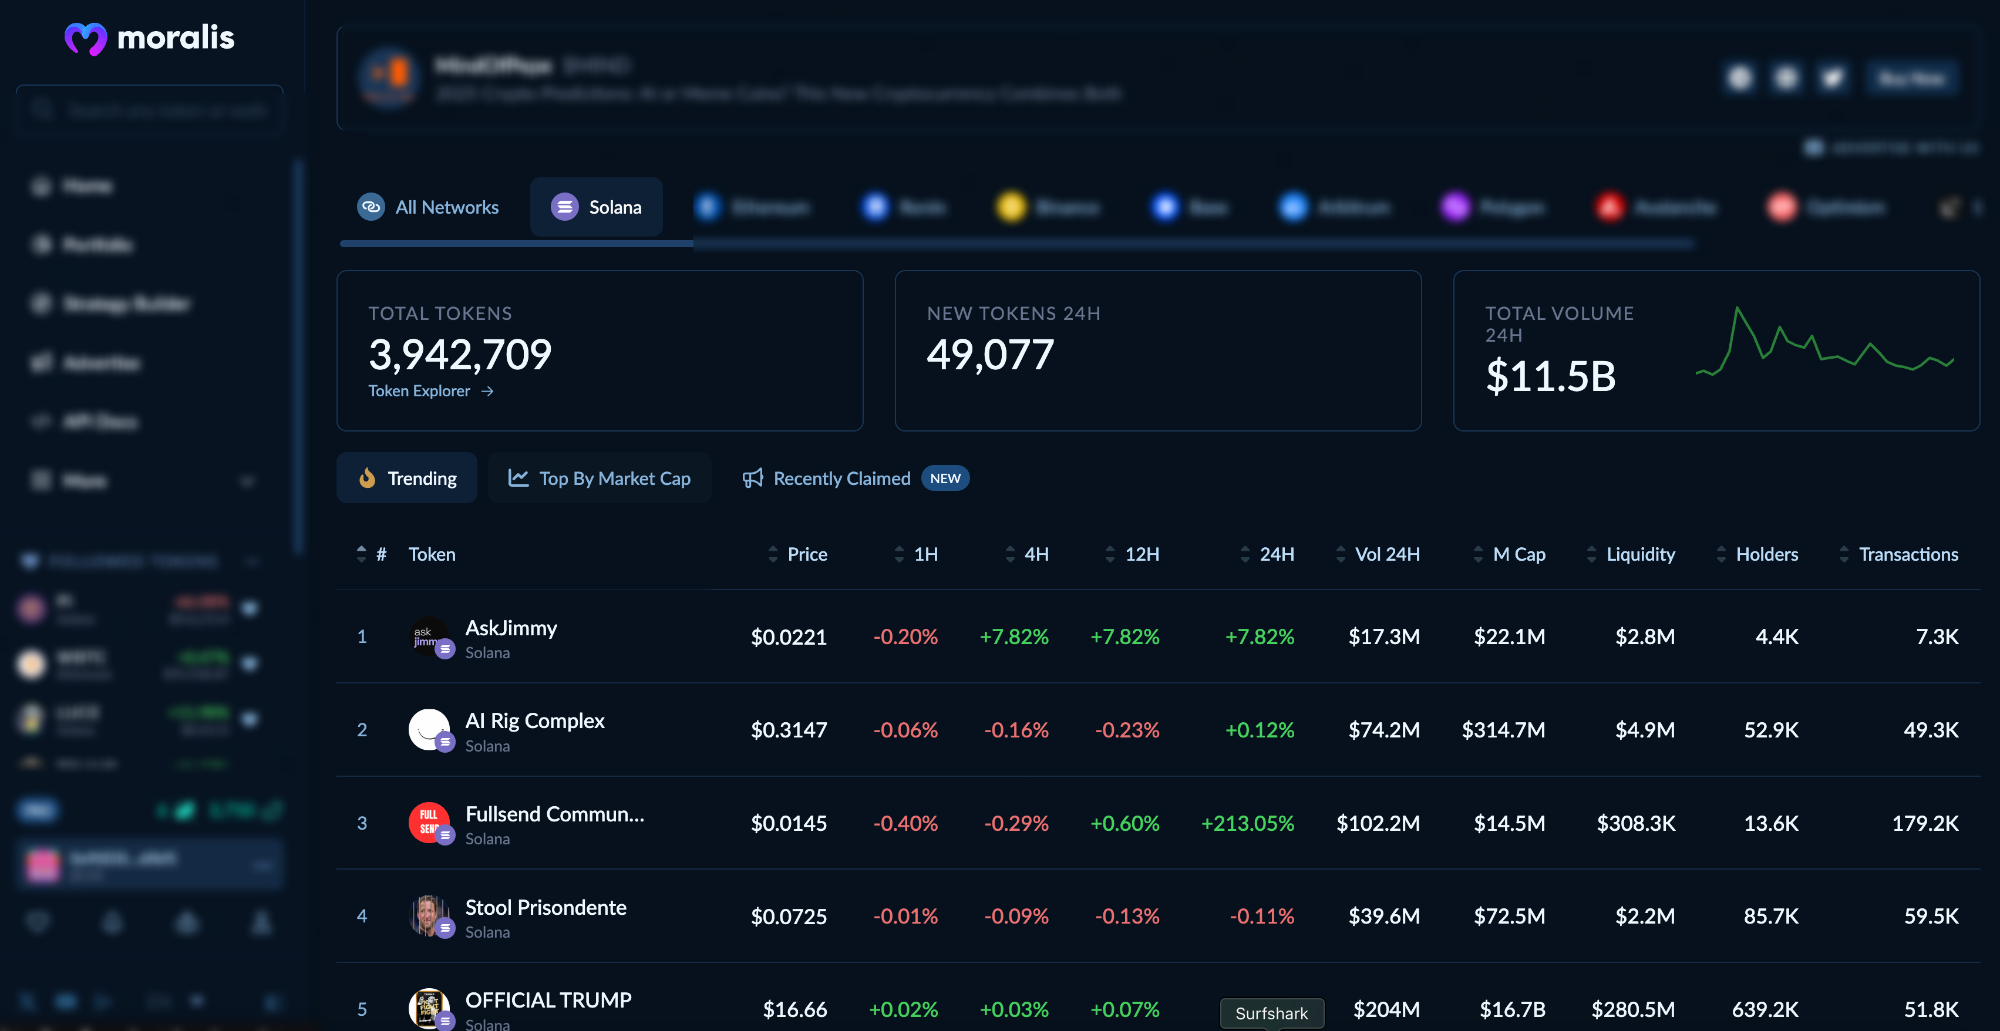
Task: Click the Fullsend Community token logo
Action: tap(430, 823)
